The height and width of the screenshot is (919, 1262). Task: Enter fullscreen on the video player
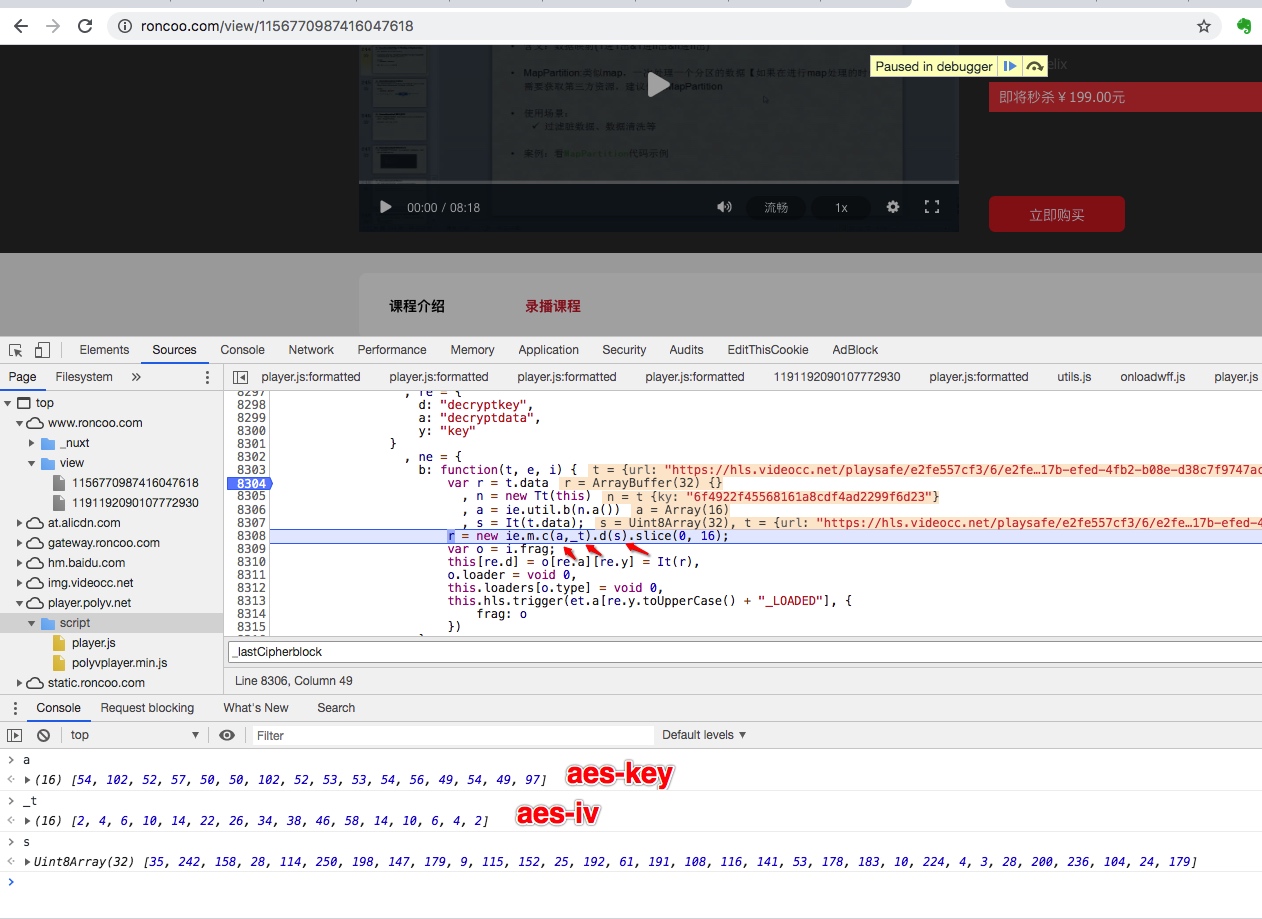point(932,207)
